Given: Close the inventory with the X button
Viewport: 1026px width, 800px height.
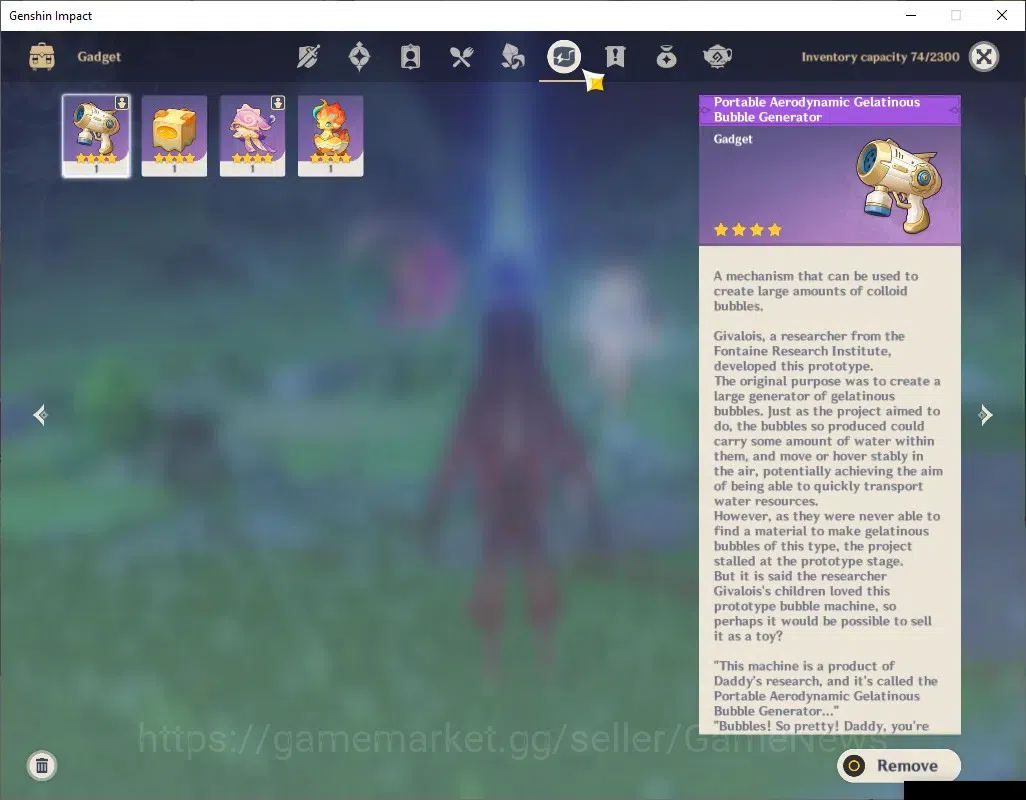Looking at the screenshot, I should pos(983,57).
